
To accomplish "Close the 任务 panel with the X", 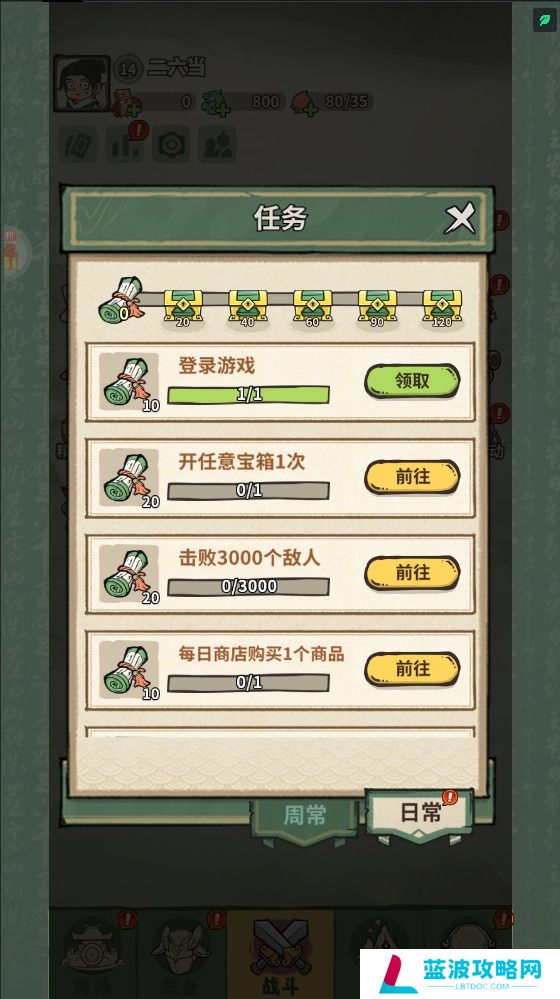I will 460,219.
